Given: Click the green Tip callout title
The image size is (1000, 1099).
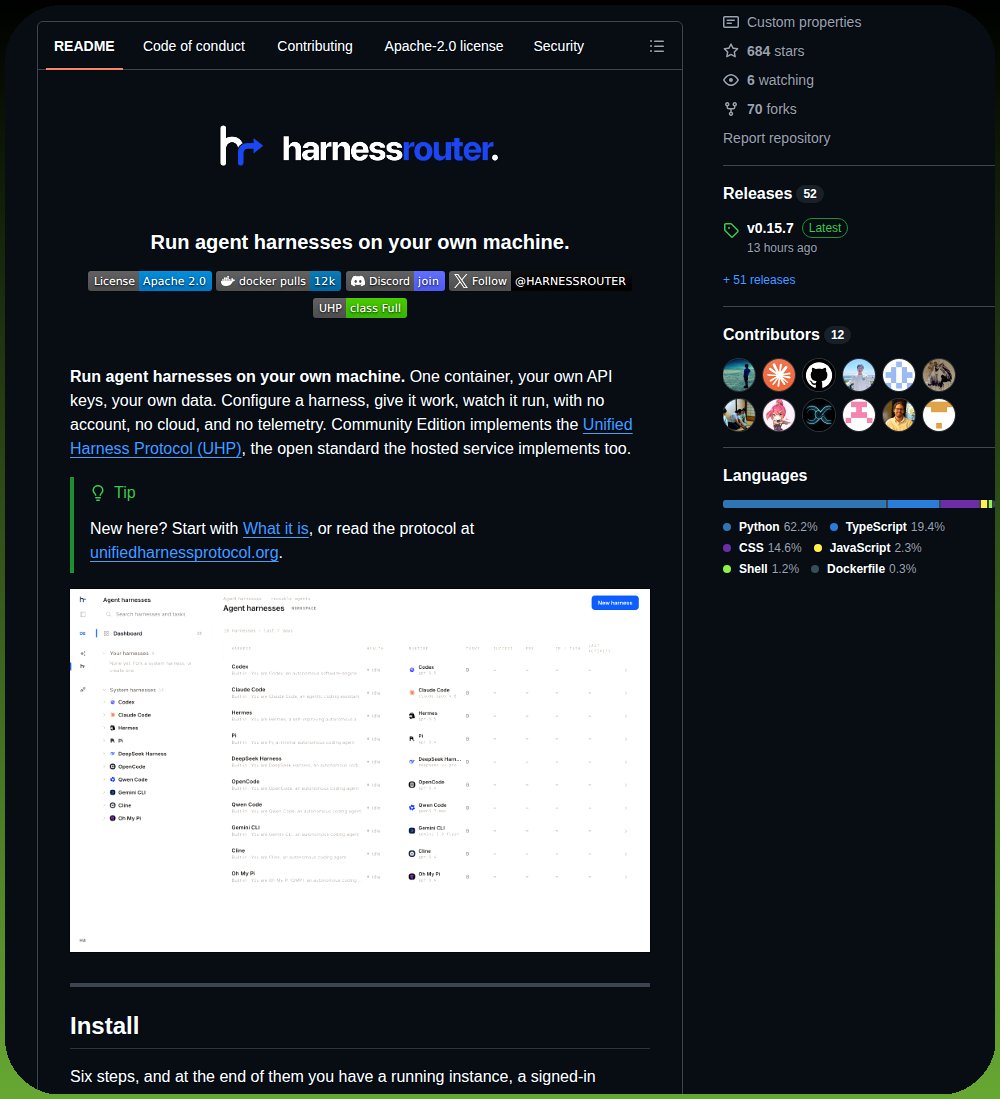Looking at the screenshot, I should pyautogui.click(x=113, y=493).
